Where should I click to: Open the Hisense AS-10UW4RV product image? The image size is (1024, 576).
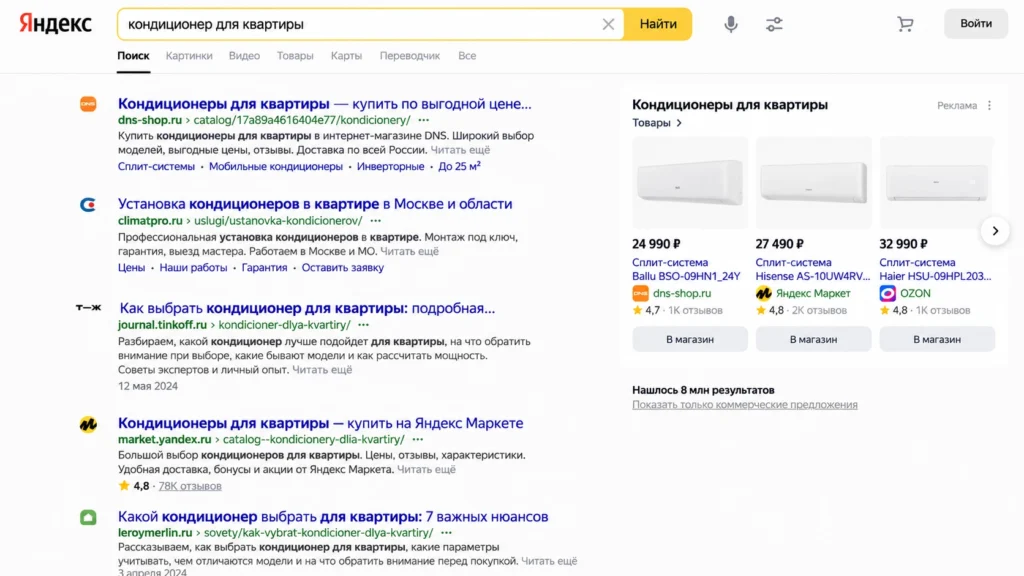813,183
